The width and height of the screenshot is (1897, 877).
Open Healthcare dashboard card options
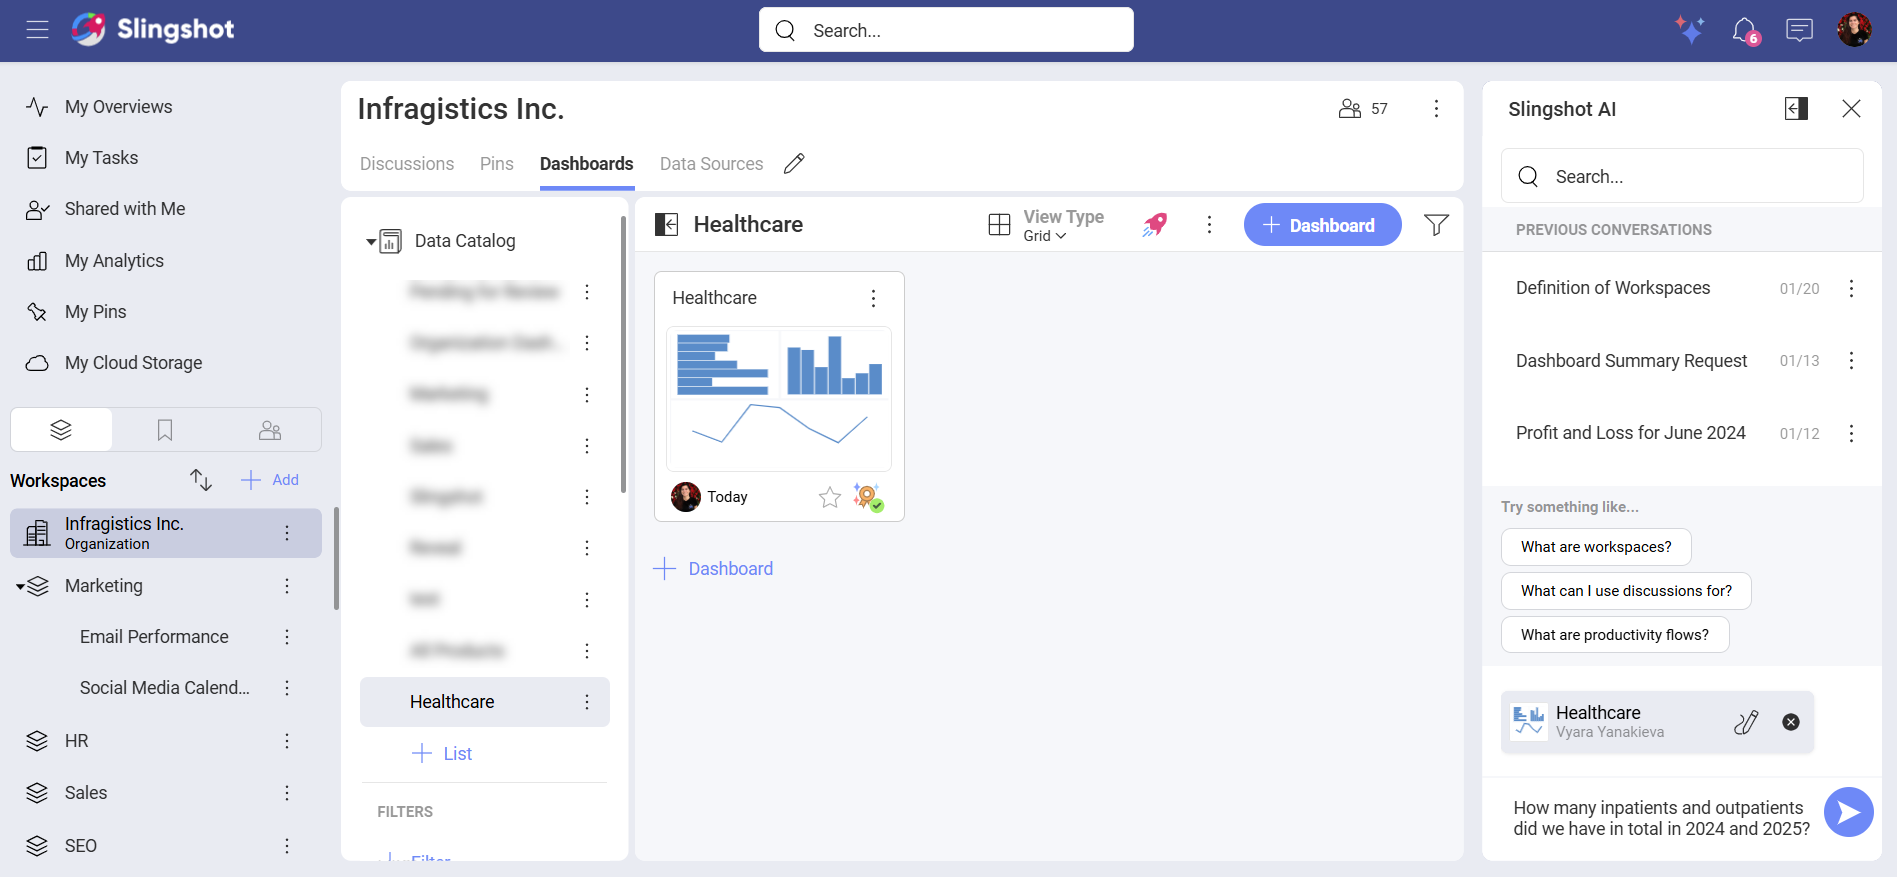(873, 298)
